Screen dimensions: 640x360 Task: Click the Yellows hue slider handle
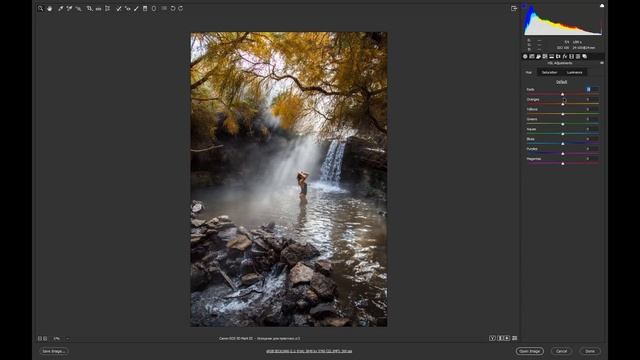[562, 114]
